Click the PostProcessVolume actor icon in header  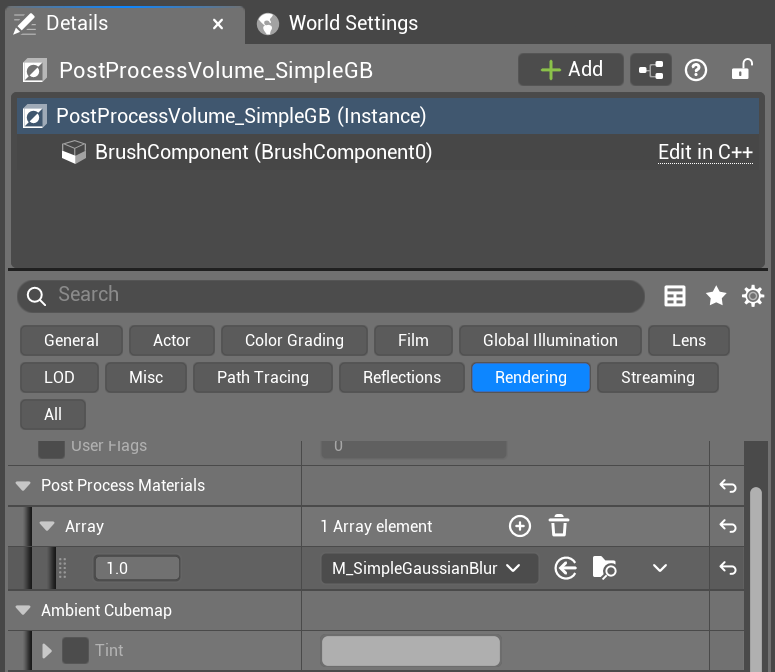(x=34, y=70)
